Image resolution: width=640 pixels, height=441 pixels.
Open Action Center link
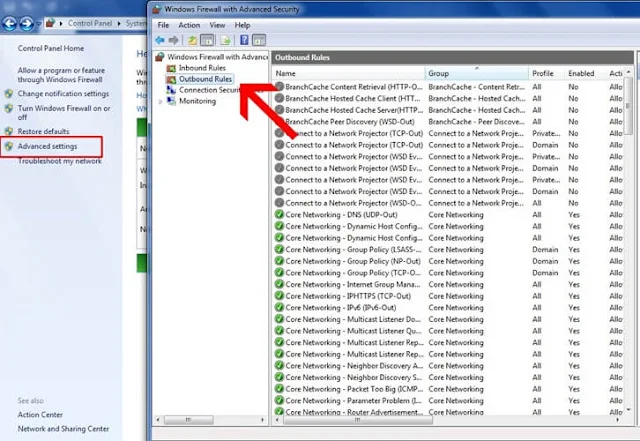click(40, 415)
